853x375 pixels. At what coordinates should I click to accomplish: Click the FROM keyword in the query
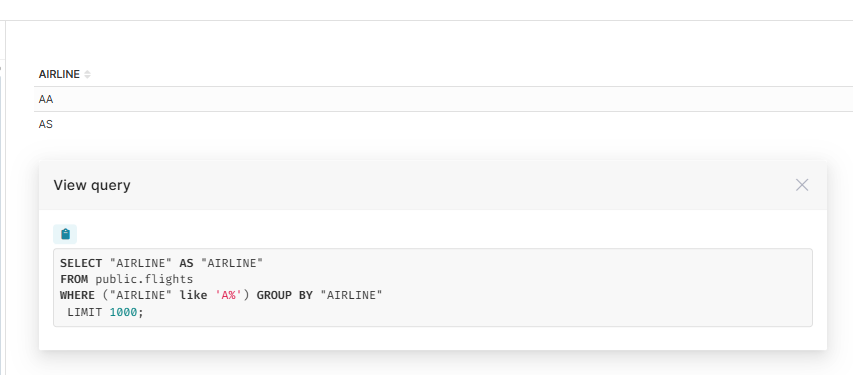(x=74, y=280)
